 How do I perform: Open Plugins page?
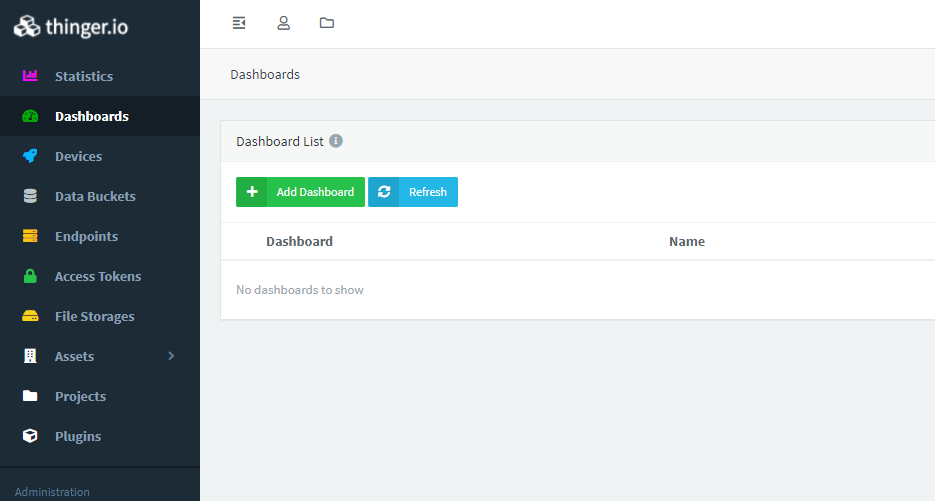(78, 436)
